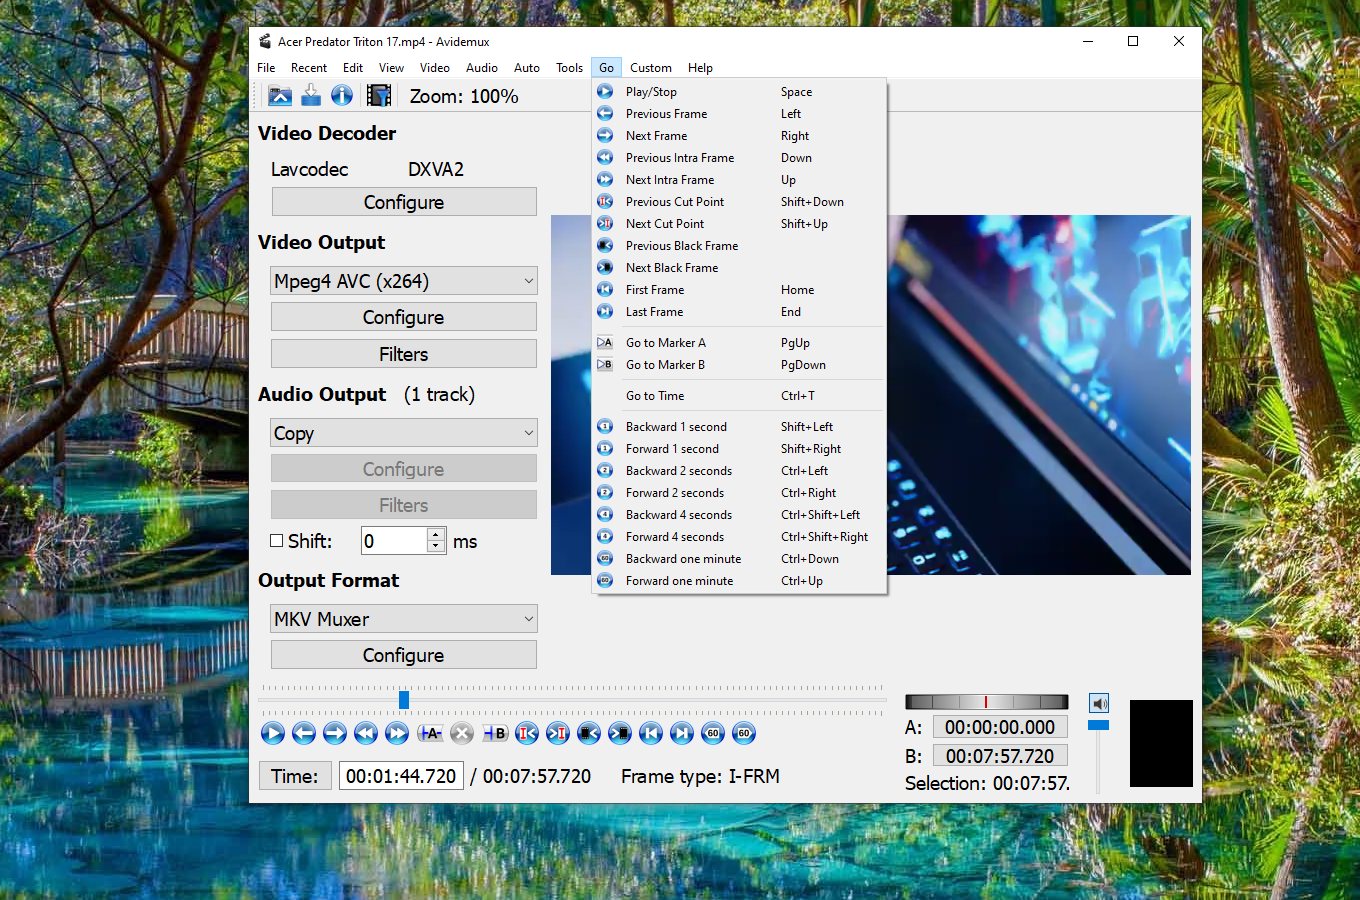Open the Copy audio output dropdown

pos(404,433)
